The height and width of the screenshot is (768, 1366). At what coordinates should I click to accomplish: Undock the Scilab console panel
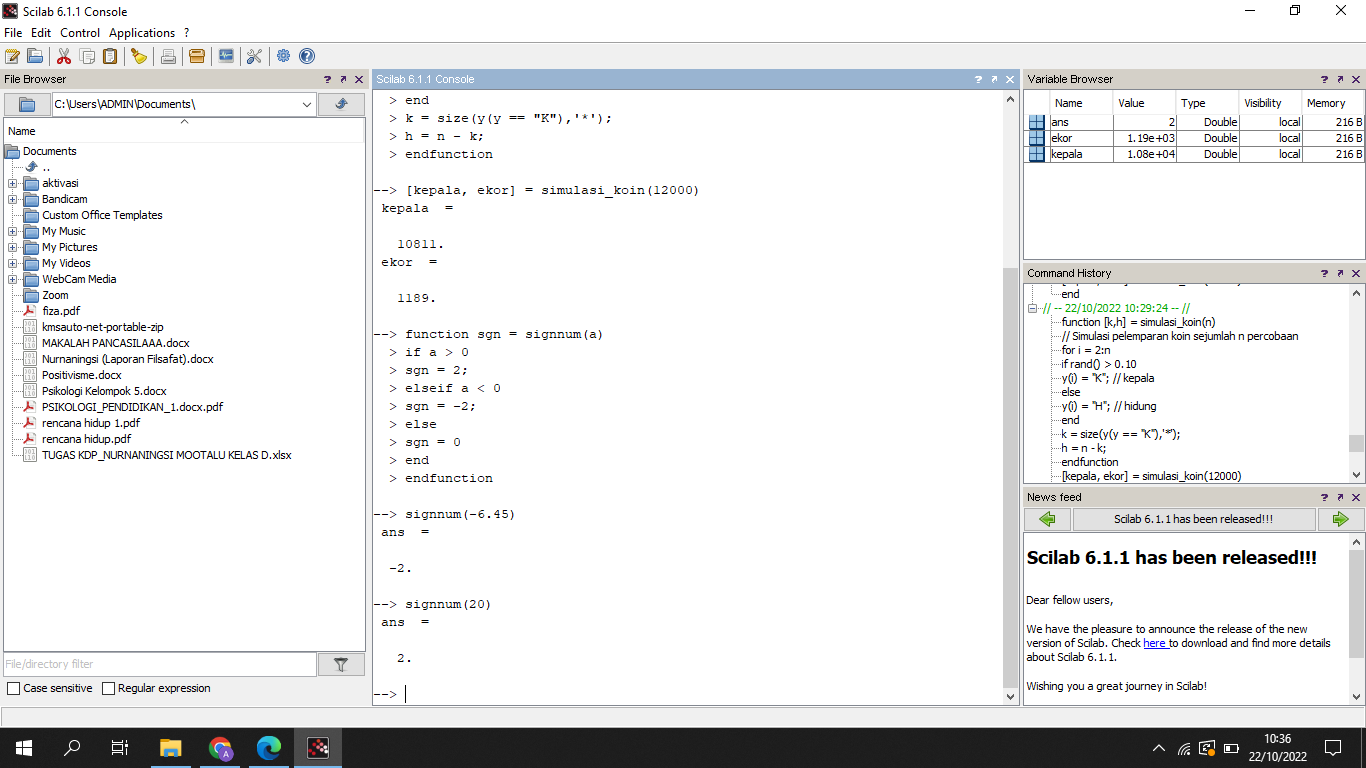(994, 79)
